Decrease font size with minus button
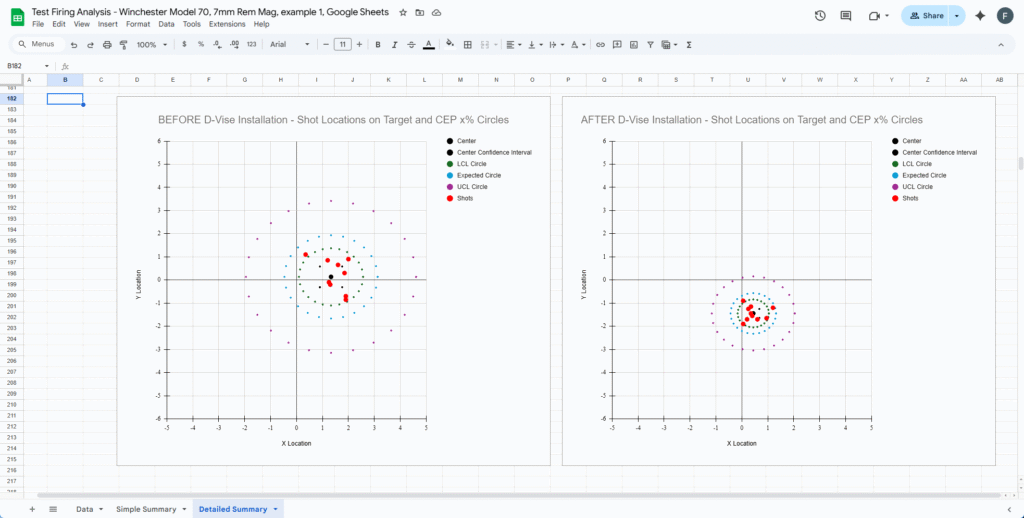The width and height of the screenshot is (1024, 518). pyautogui.click(x=326, y=44)
